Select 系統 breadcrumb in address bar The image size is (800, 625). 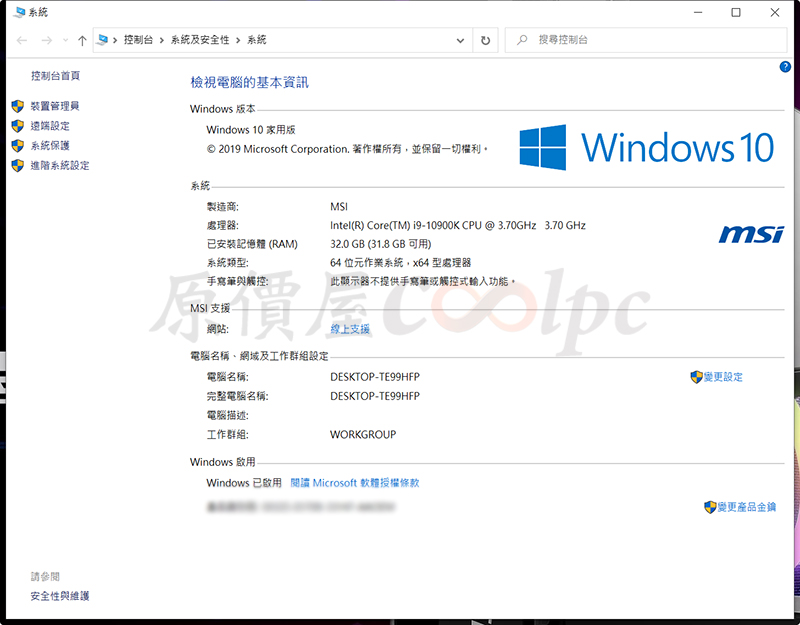[257, 40]
